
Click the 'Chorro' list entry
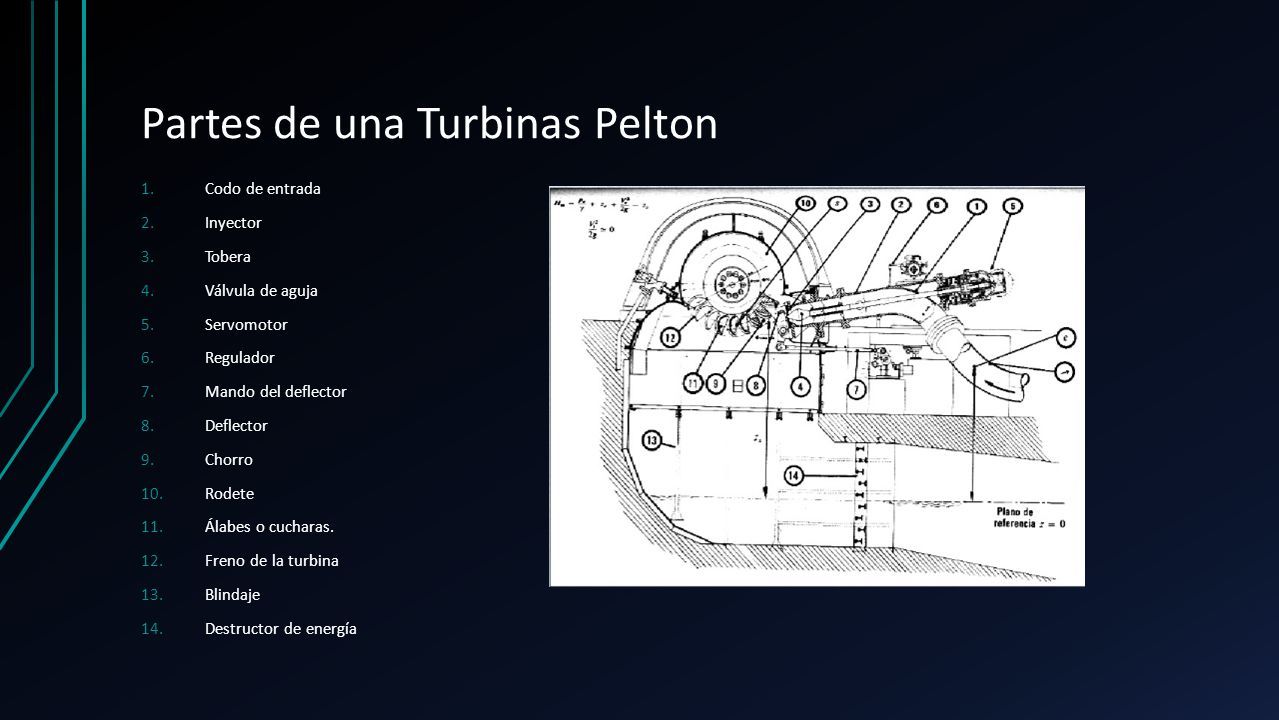(229, 460)
